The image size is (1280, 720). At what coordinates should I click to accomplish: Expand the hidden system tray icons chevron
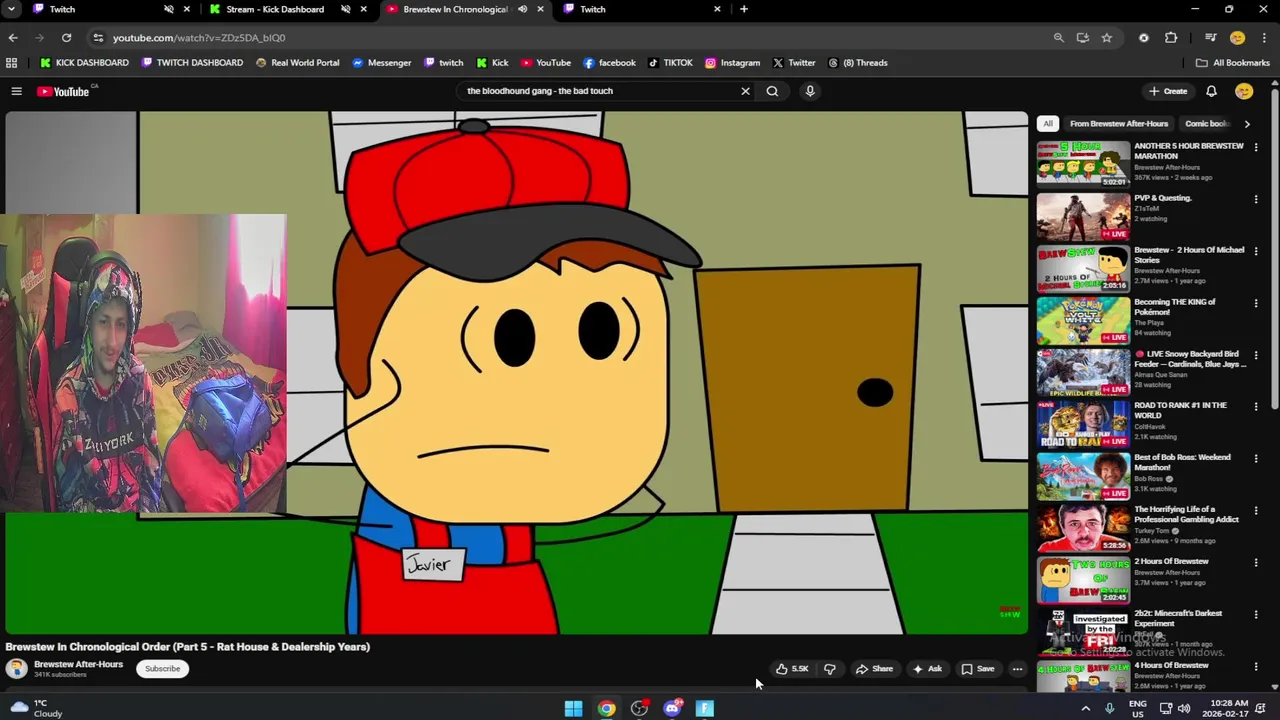tap(1085, 709)
